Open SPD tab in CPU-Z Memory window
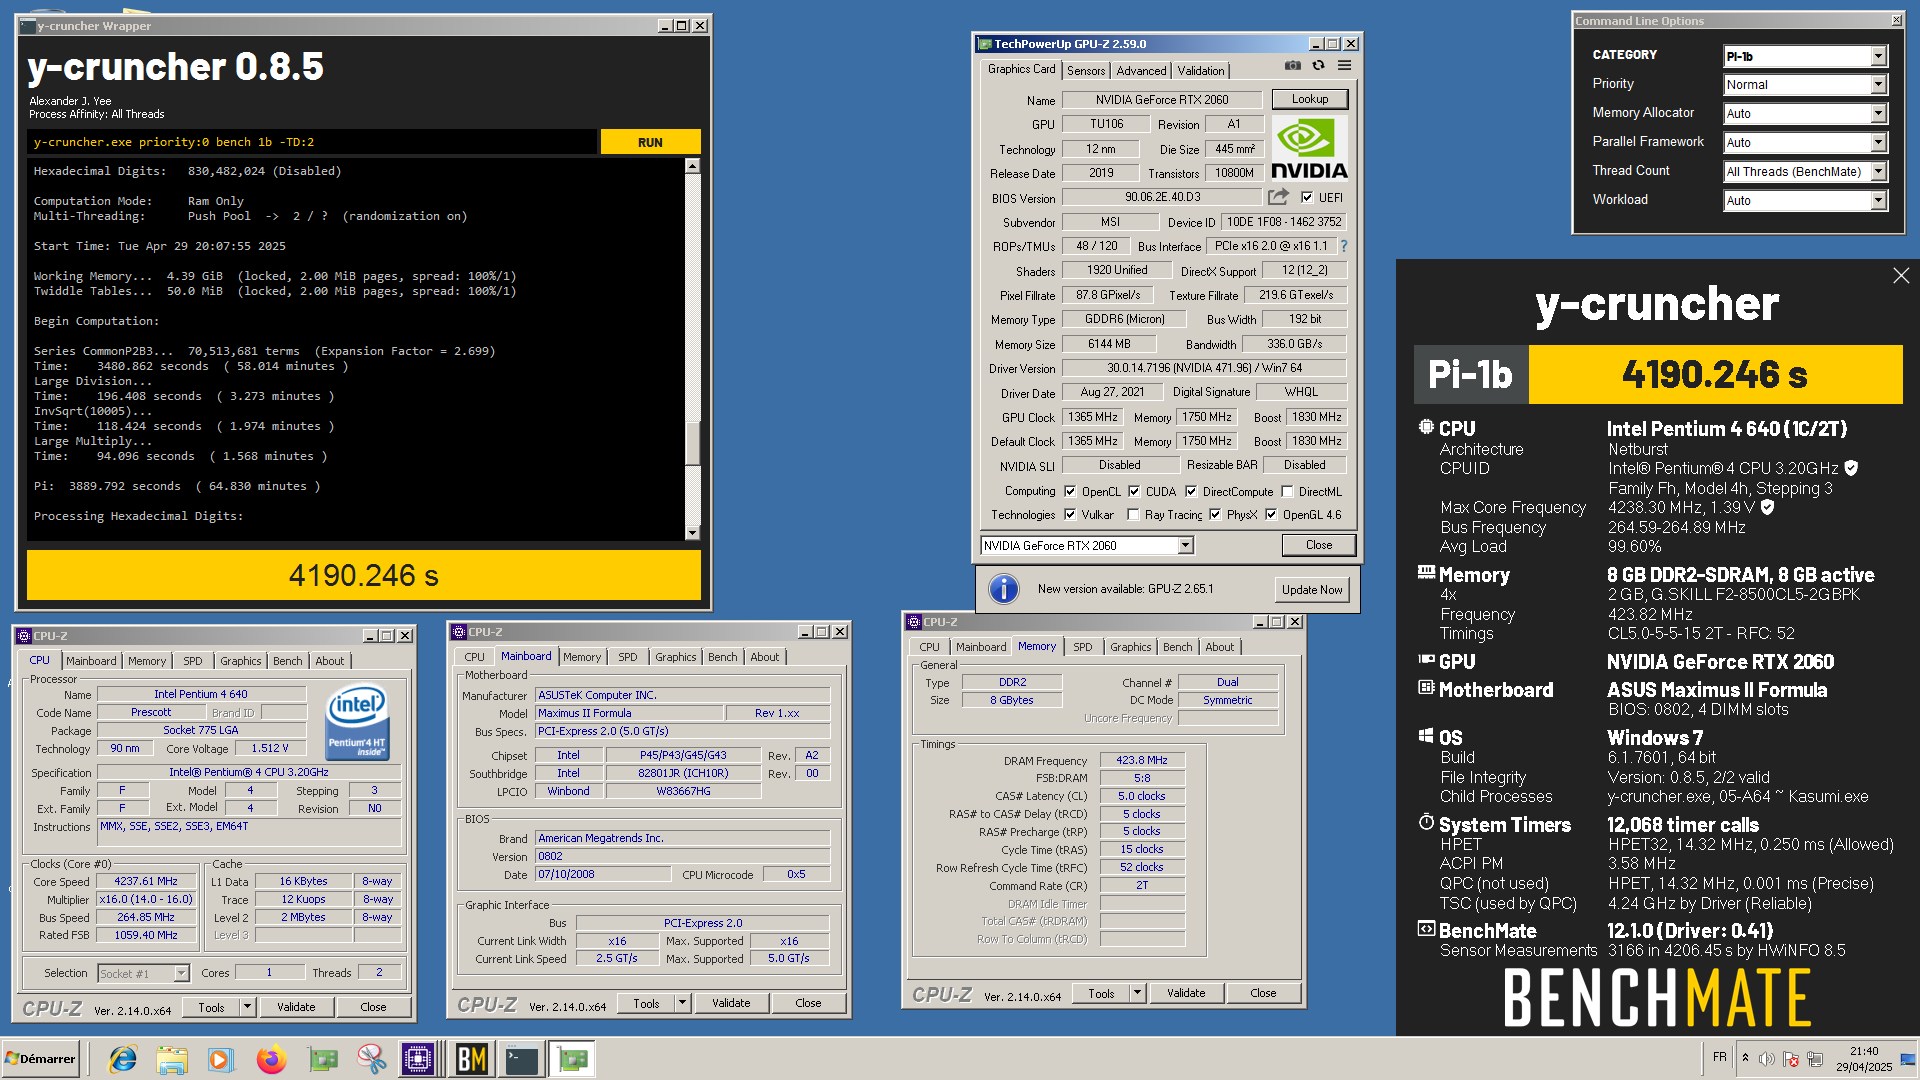 point(1082,647)
